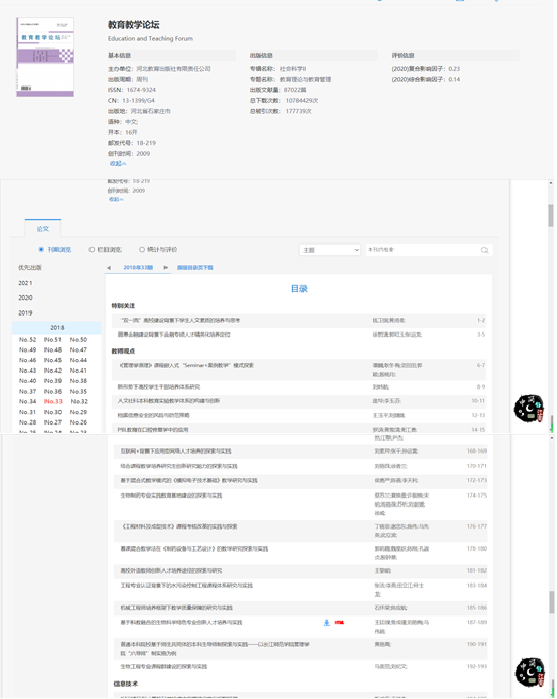This screenshot has width=557, height=699.
Task: Open issue No.52 of 2018
Action: 27,340
